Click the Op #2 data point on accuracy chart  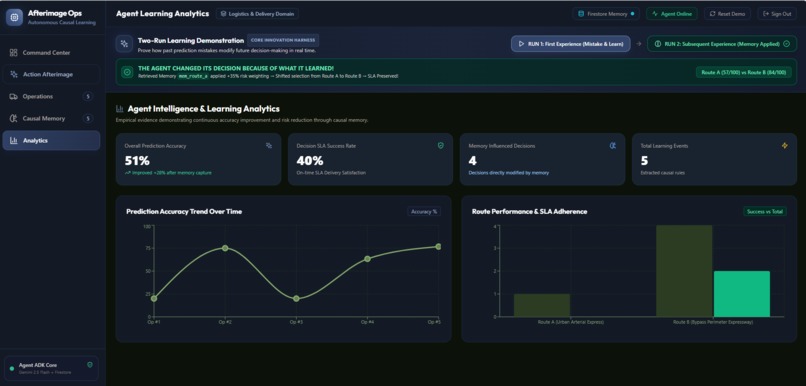pos(225,248)
